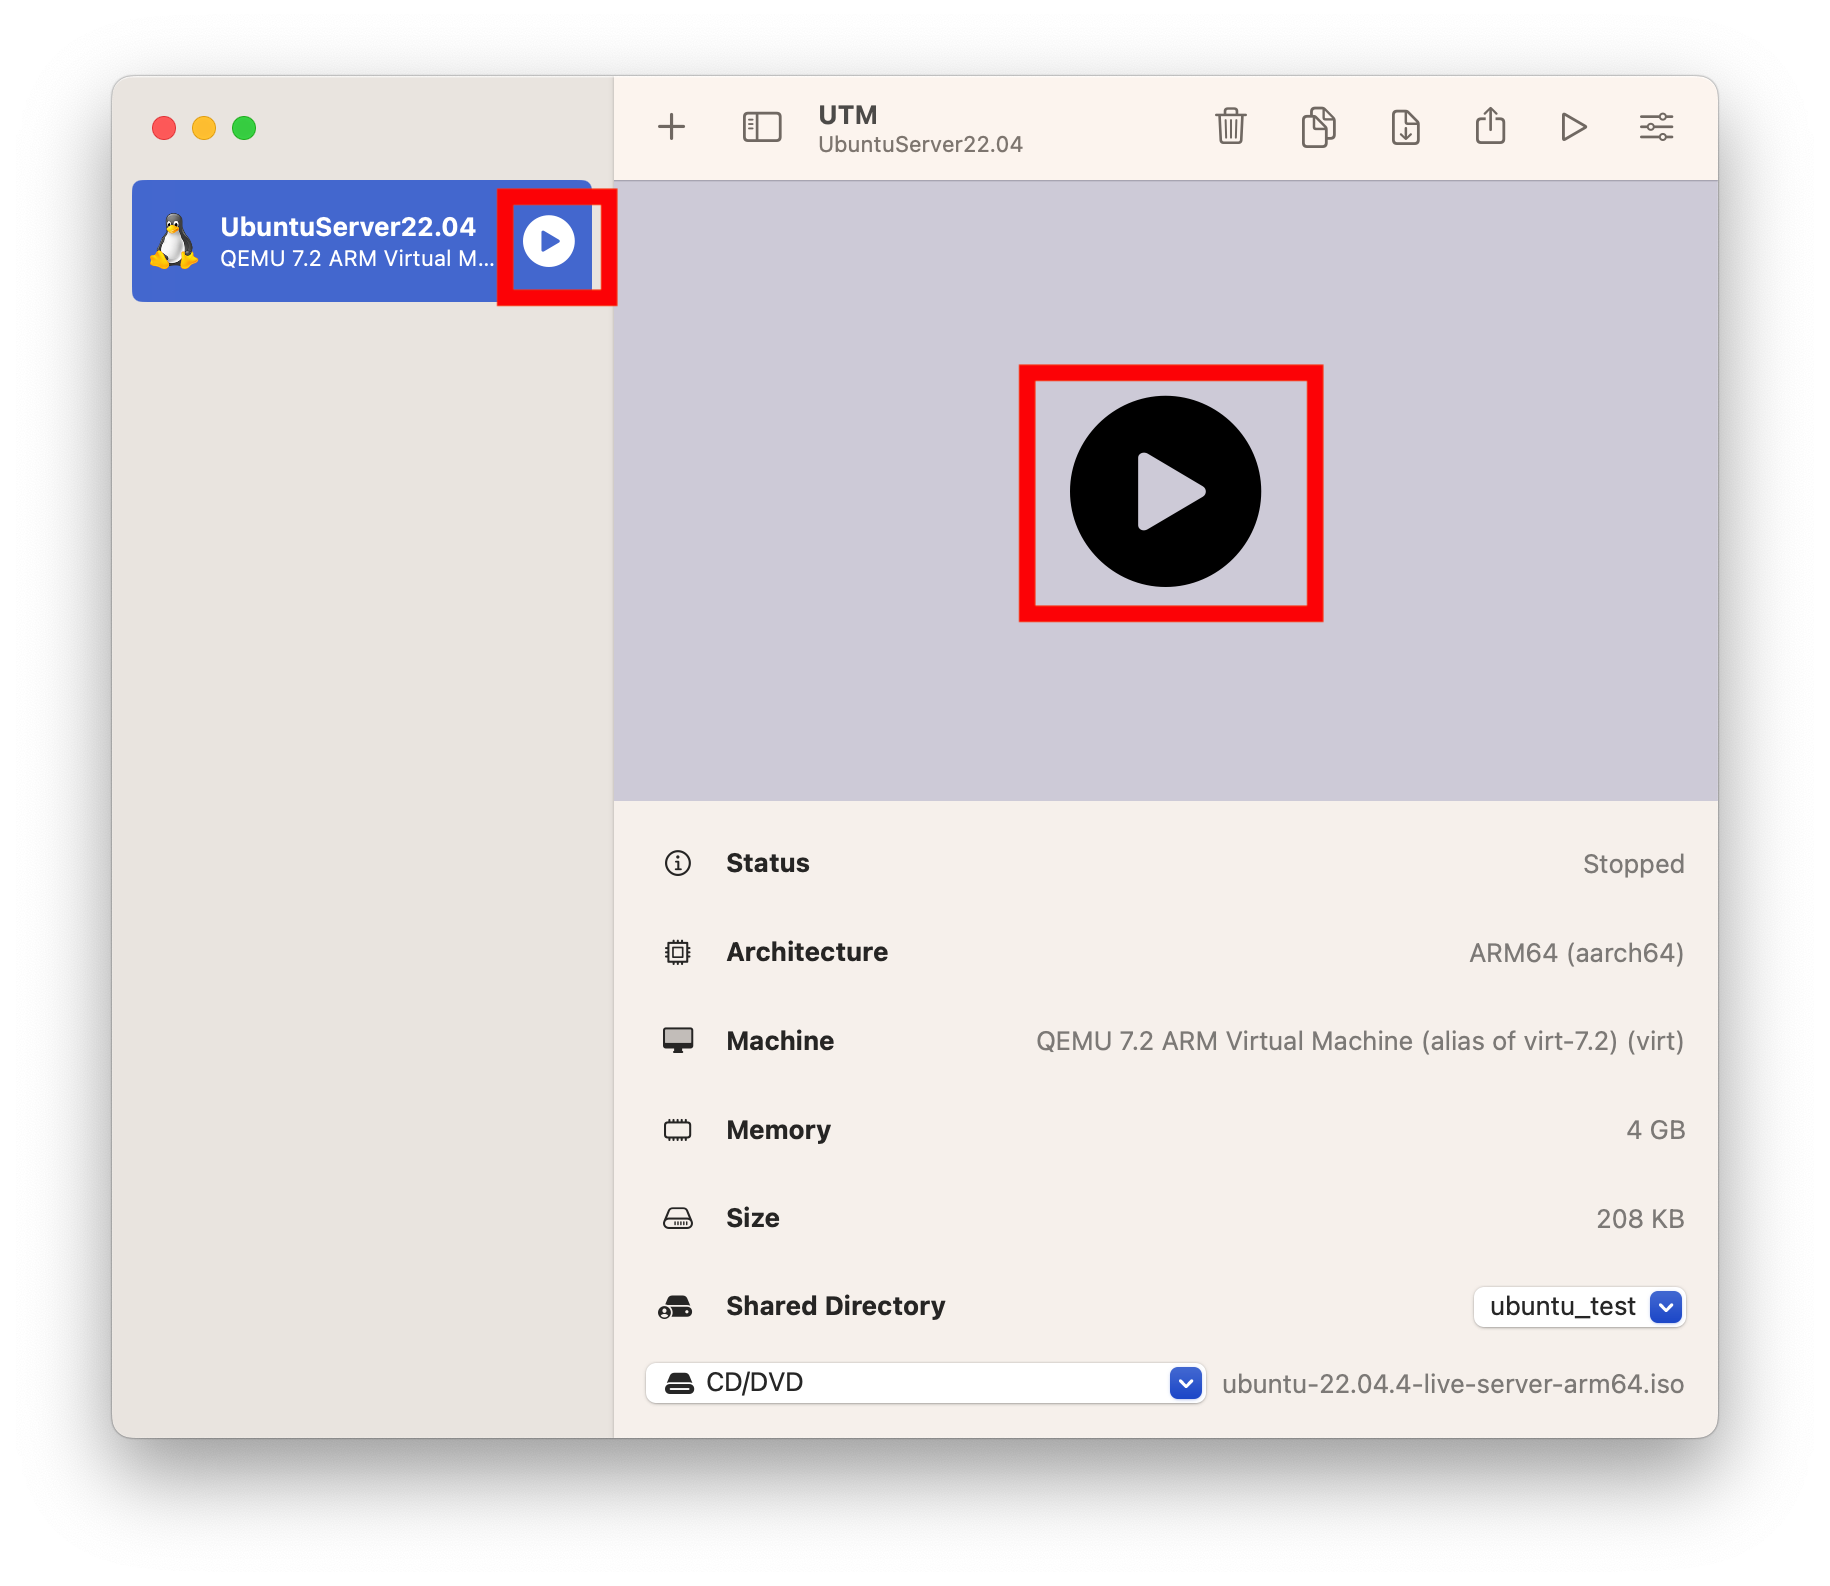Select the UbuntuServer22.04 entry in sidebar
This screenshot has width=1830, height=1586.
tap(362, 241)
